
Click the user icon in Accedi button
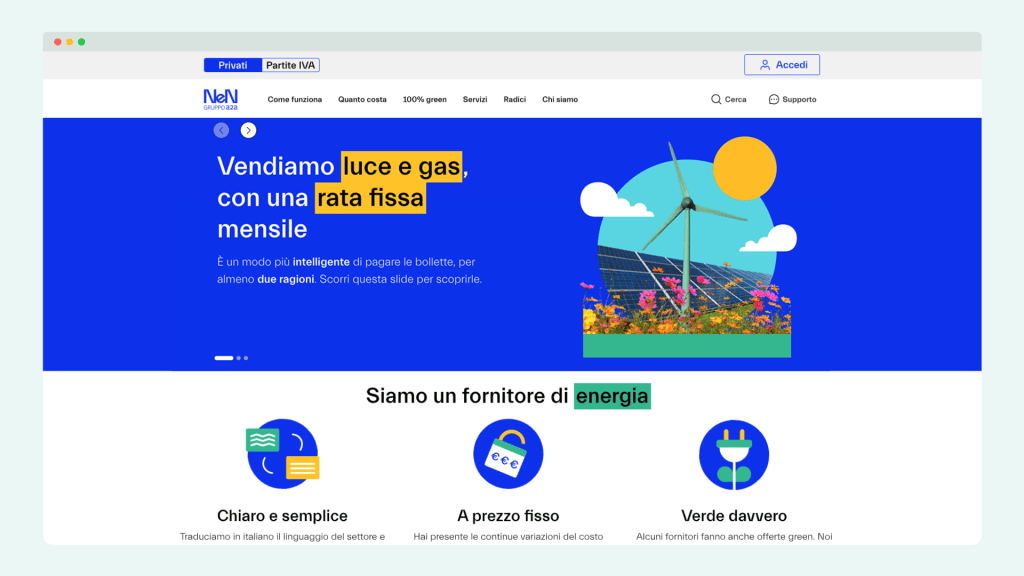pos(765,65)
